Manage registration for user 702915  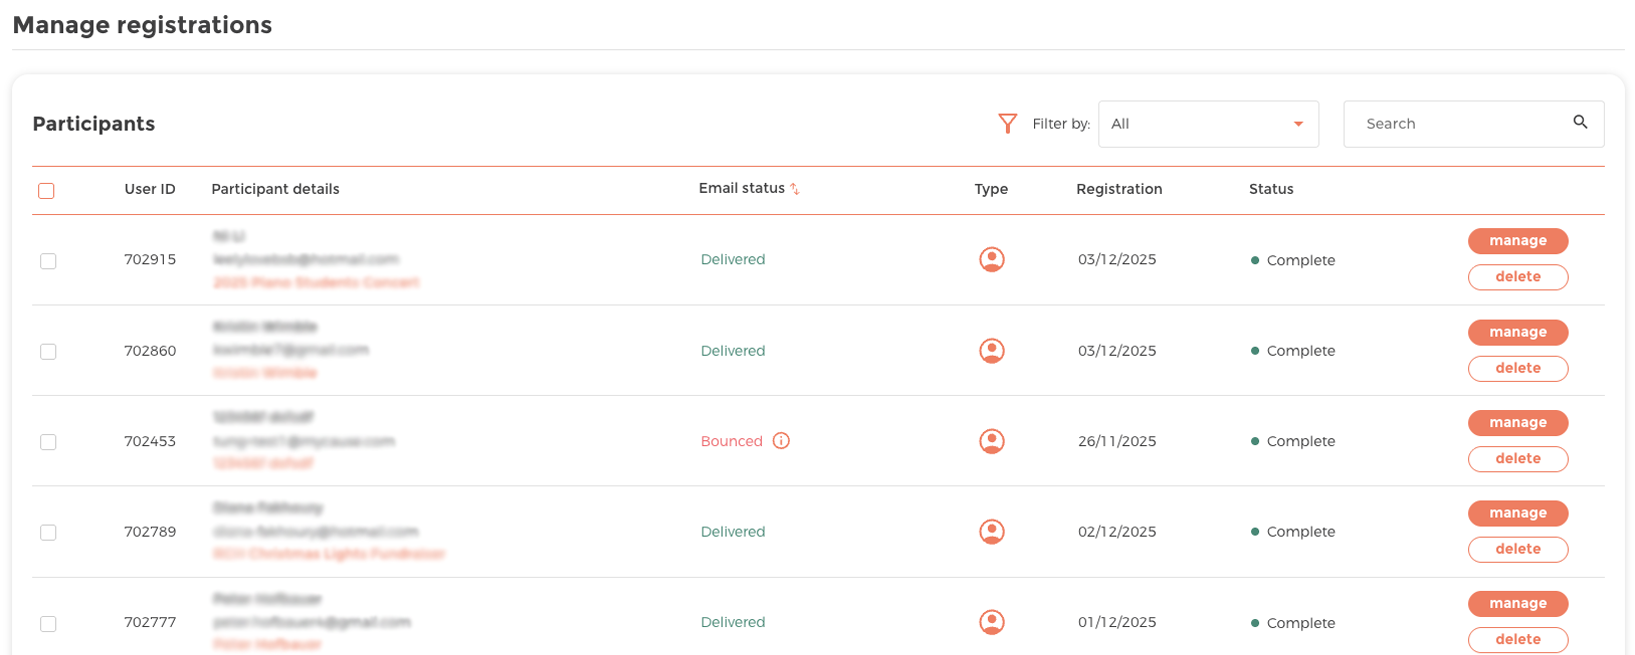click(x=1518, y=241)
